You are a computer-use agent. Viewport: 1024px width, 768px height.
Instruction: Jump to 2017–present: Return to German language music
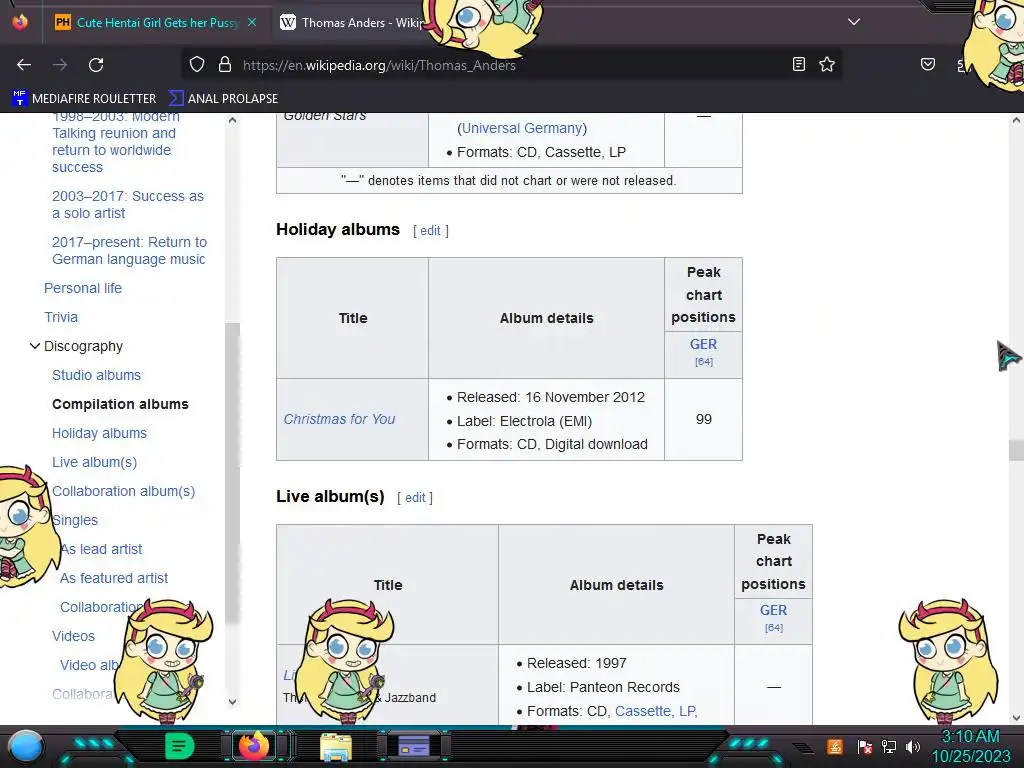pyautogui.click(x=129, y=251)
